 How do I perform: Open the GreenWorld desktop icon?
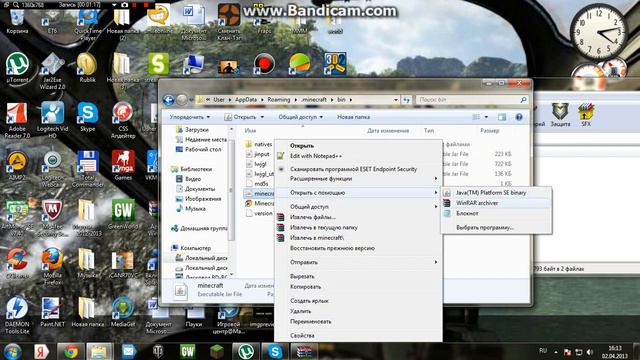point(122,215)
